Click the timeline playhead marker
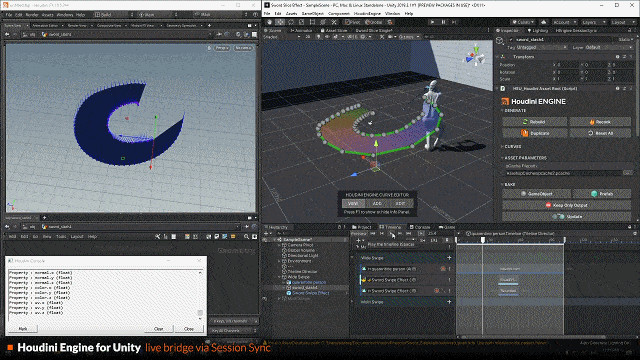Screen dimensions: 640x360 (482, 240)
